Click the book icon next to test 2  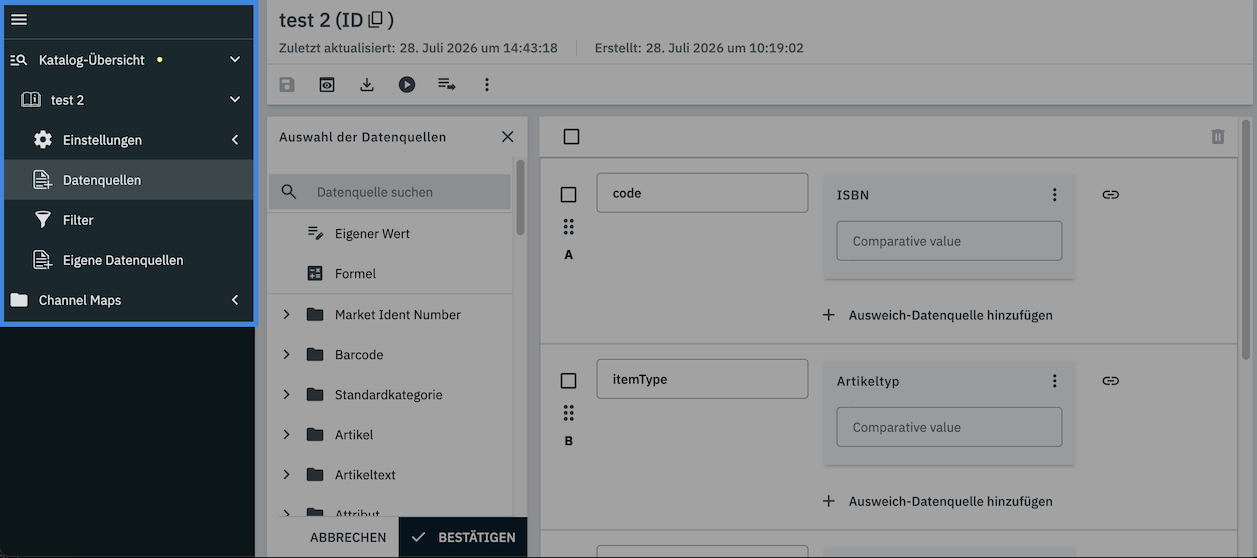31,100
